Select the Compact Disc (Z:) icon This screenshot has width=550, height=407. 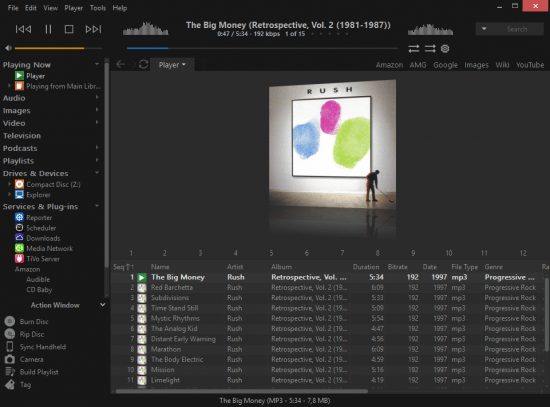point(19,184)
